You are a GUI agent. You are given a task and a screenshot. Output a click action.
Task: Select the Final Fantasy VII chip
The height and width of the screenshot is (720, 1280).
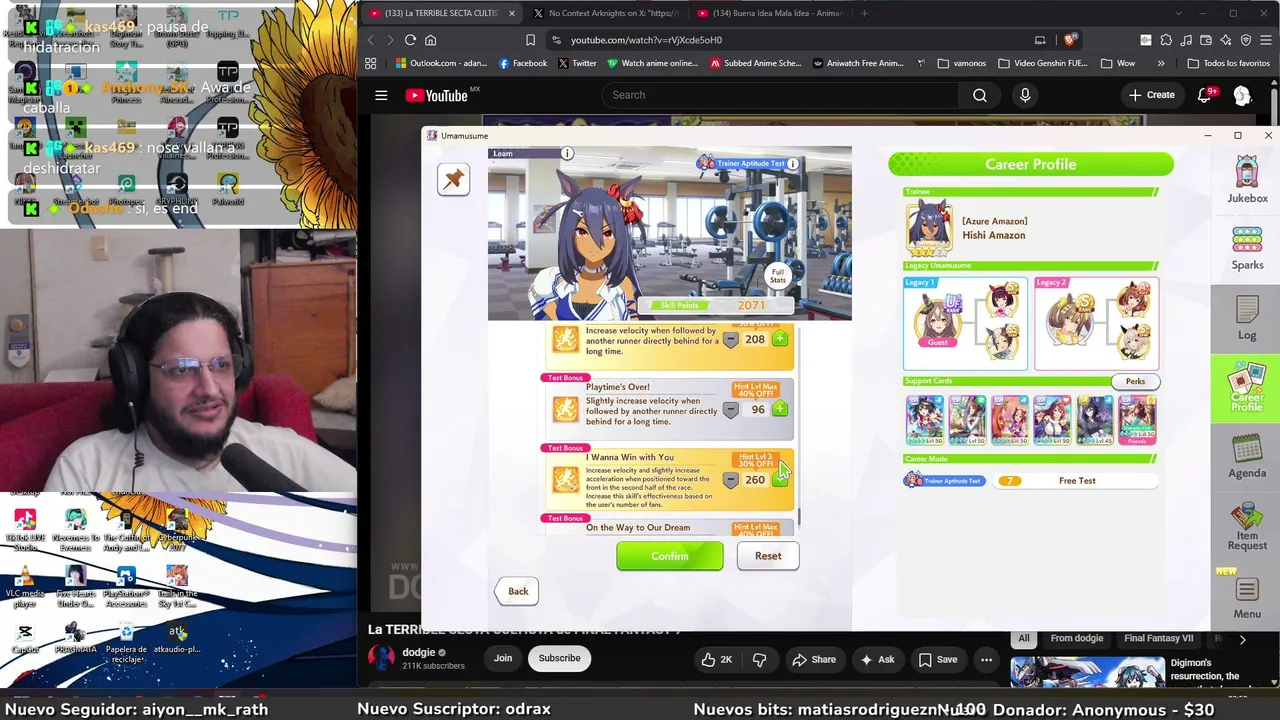click(1159, 638)
